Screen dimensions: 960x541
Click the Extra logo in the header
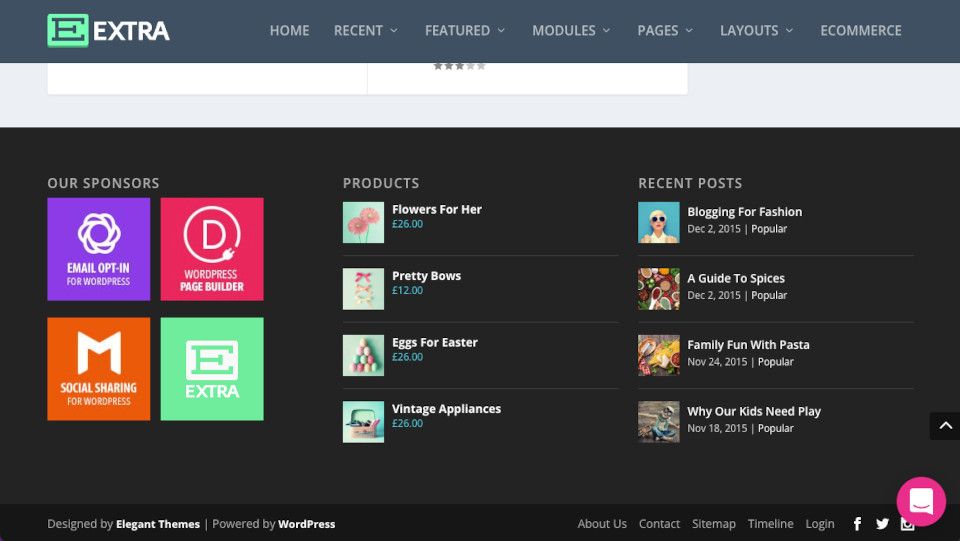(x=108, y=30)
